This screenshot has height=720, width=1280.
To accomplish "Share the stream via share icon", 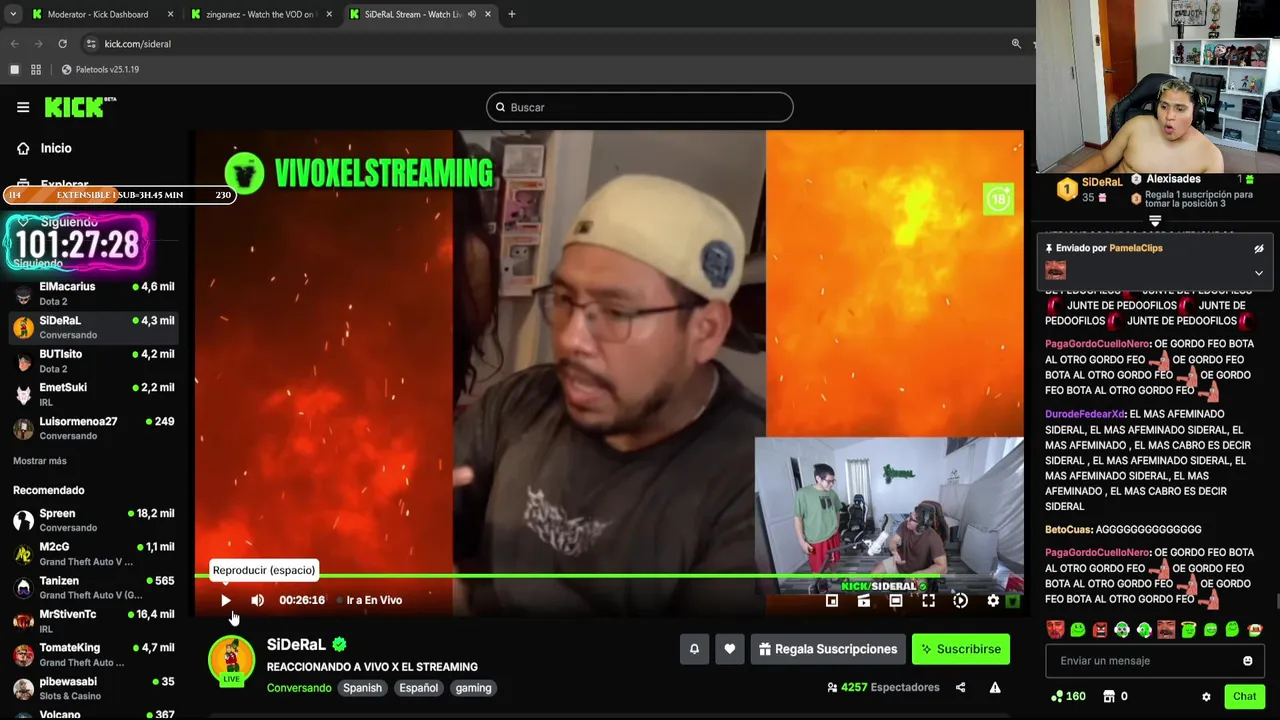I will click(x=960, y=687).
